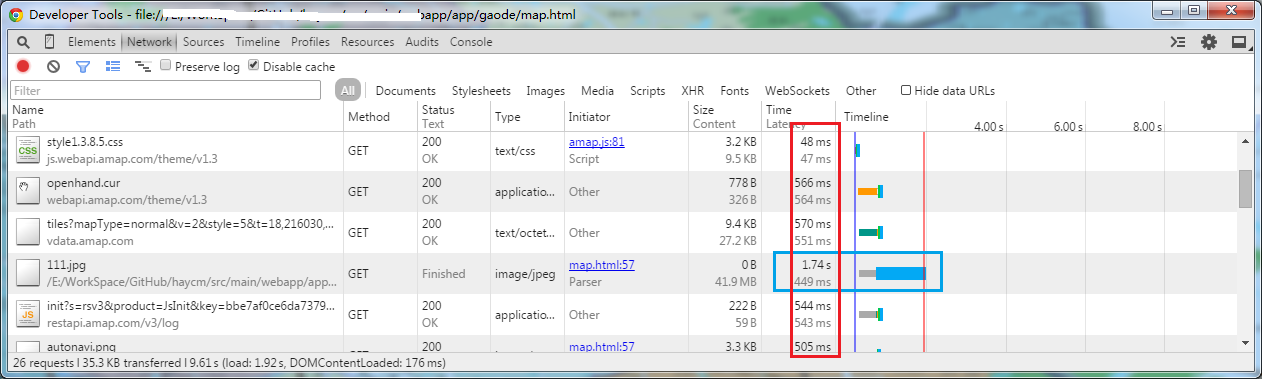Filter requests by Other type
The width and height of the screenshot is (1262, 379).
tap(861, 90)
